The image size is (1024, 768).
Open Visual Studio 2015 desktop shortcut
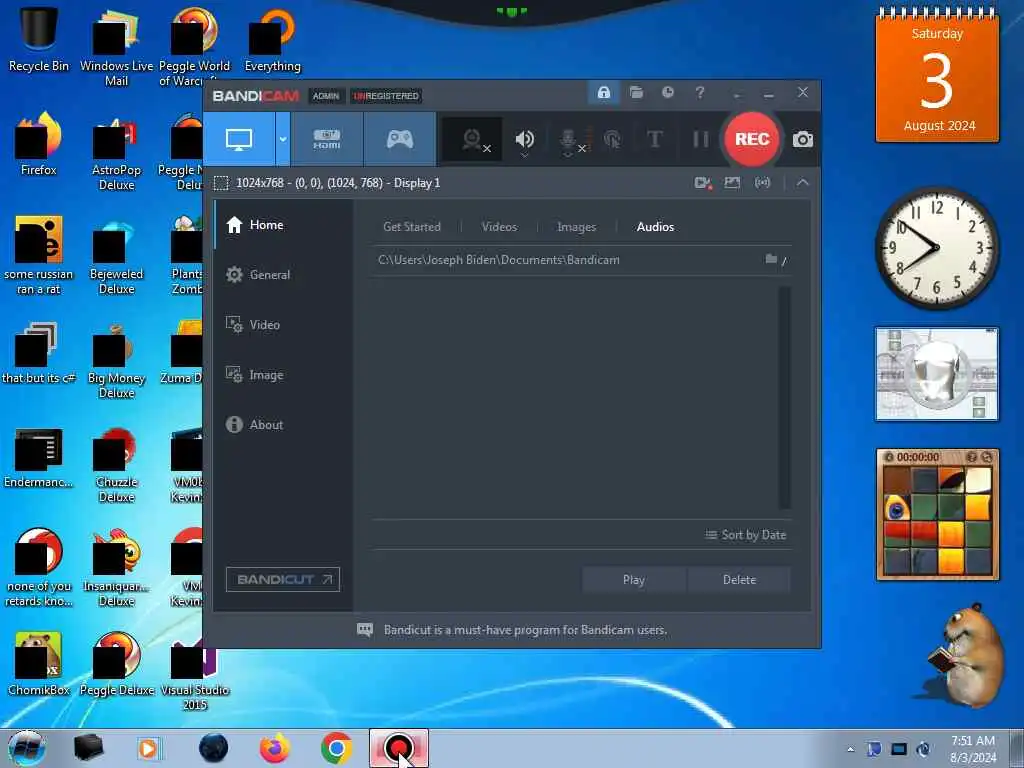[x=195, y=673]
